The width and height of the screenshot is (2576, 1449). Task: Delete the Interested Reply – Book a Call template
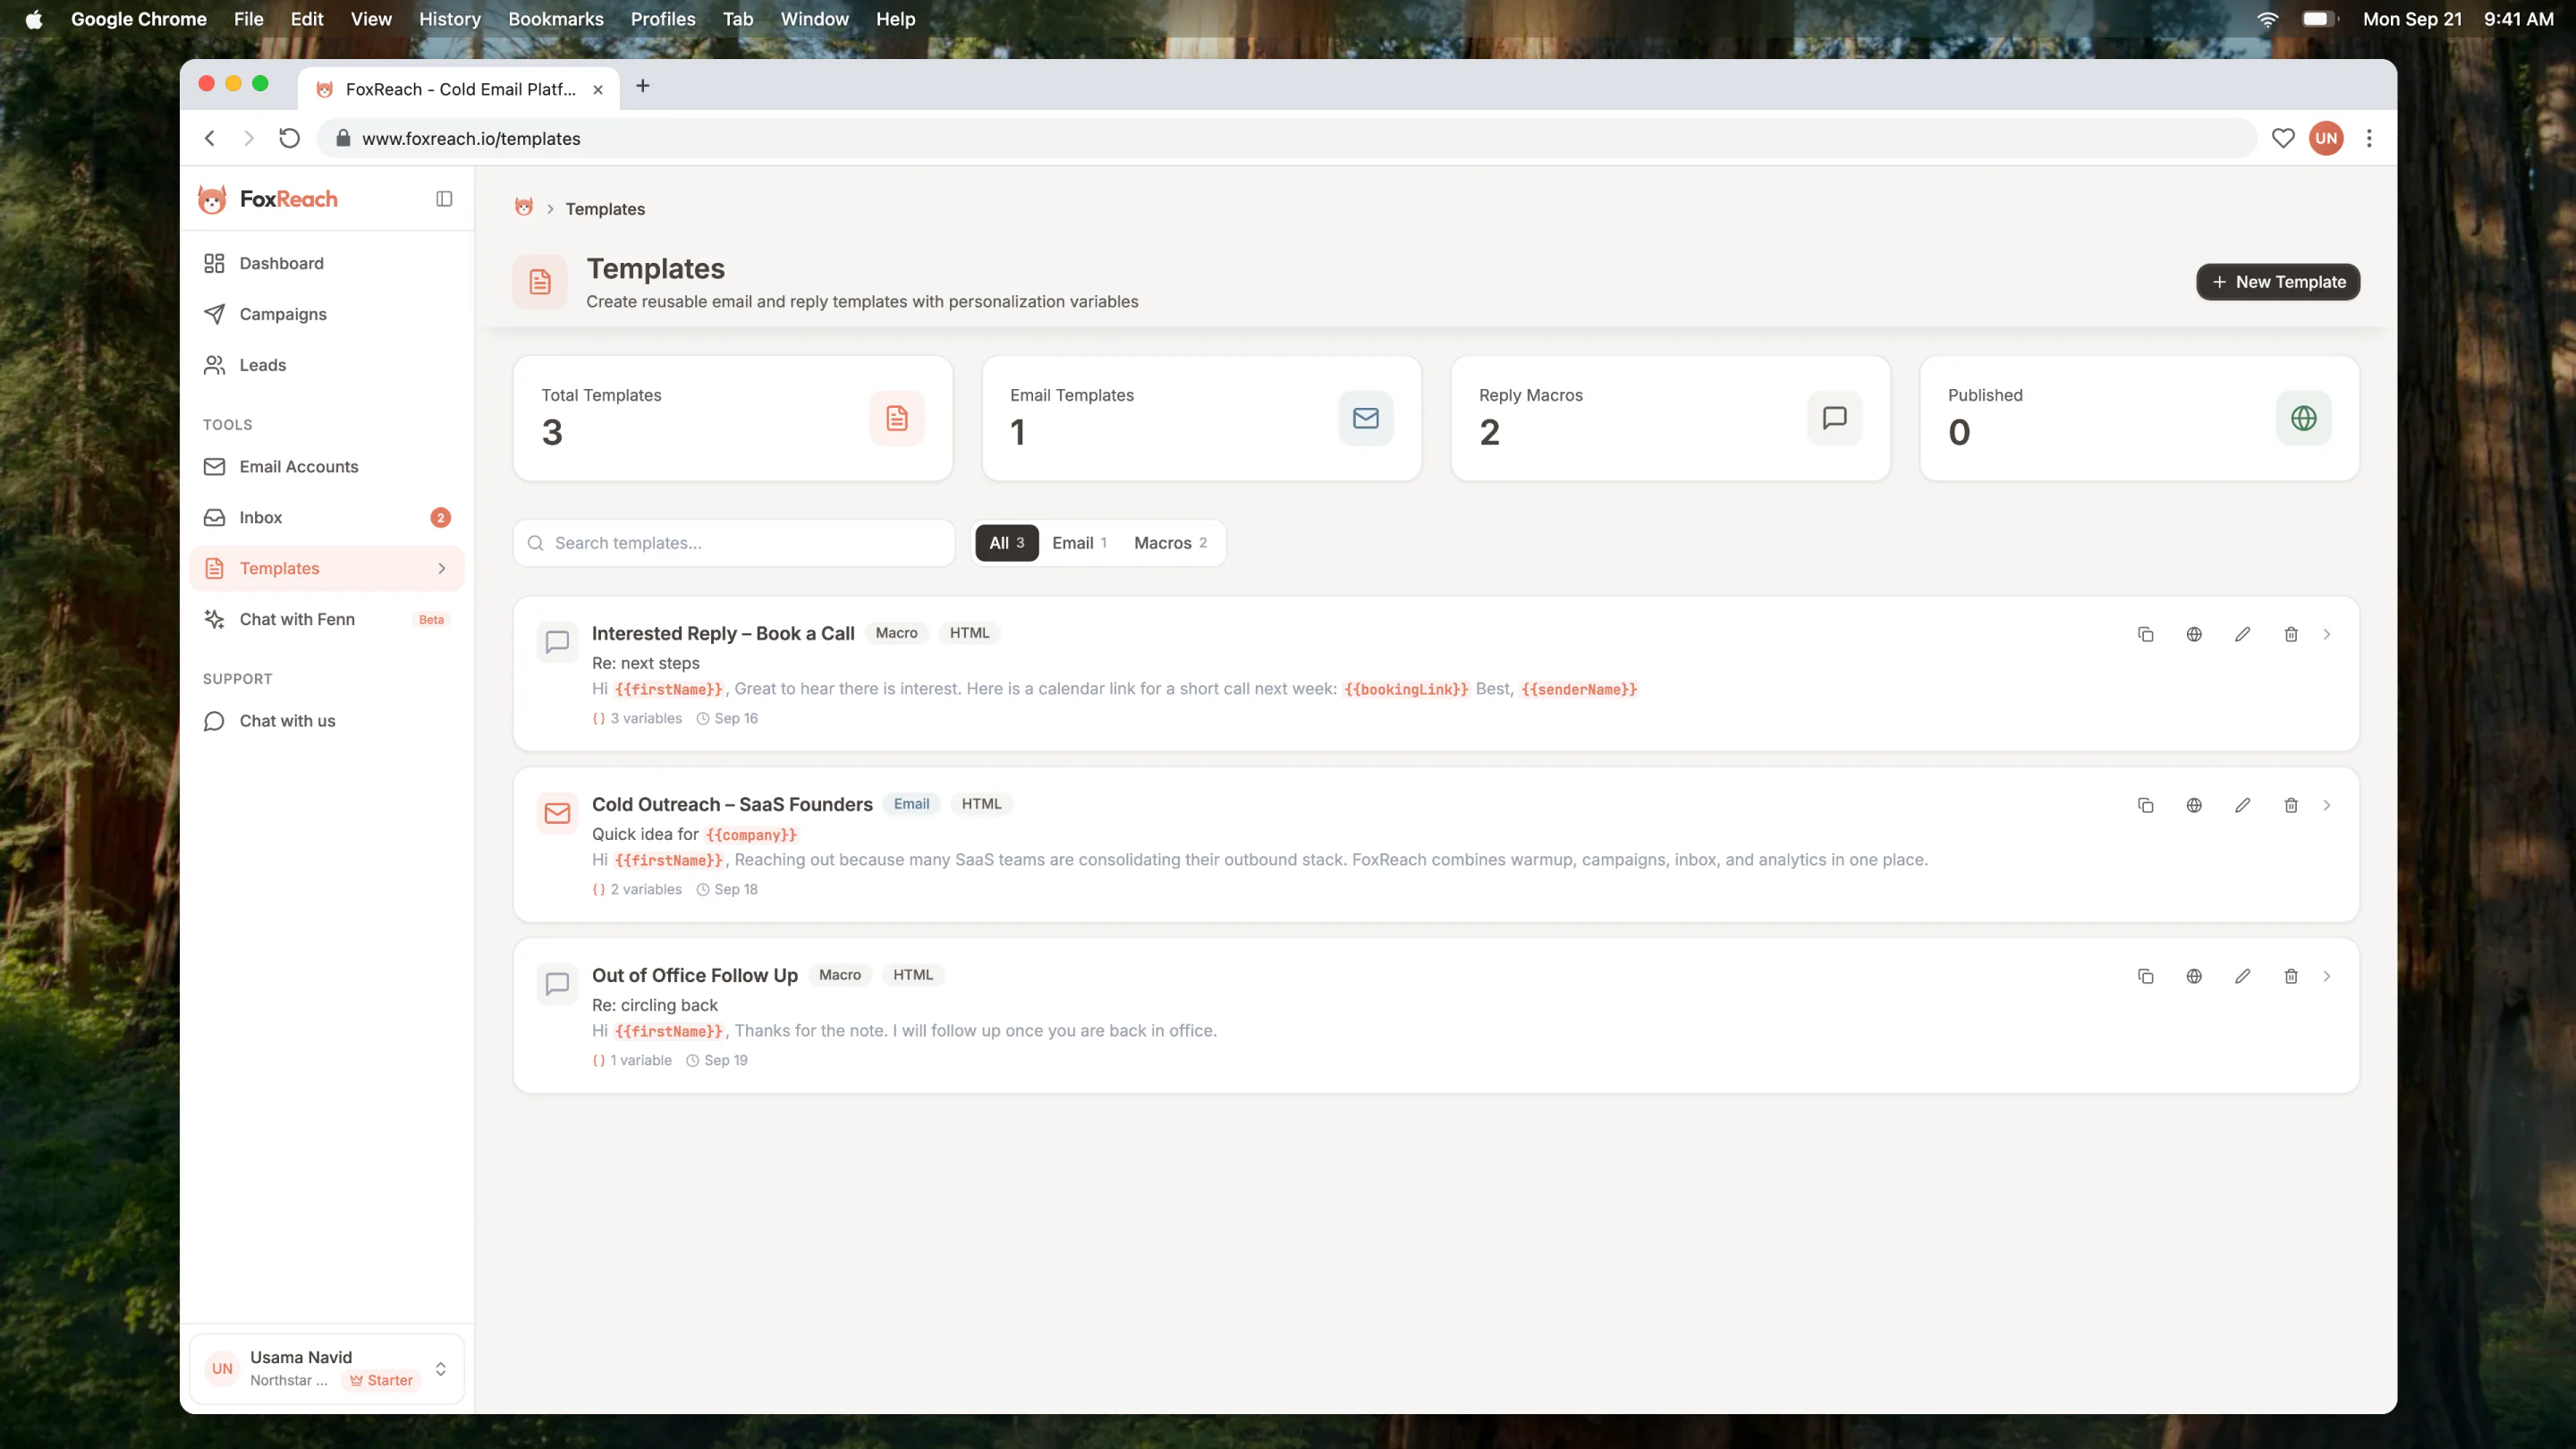pyautogui.click(x=2291, y=635)
